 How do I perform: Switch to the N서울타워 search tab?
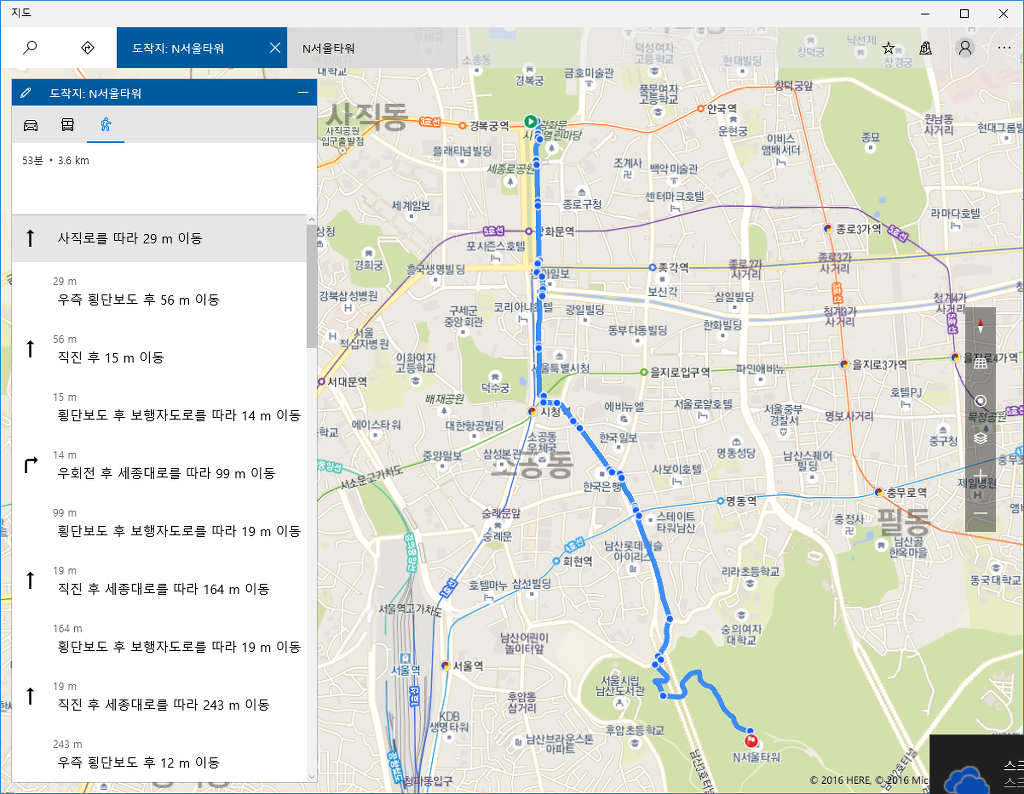(370, 47)
